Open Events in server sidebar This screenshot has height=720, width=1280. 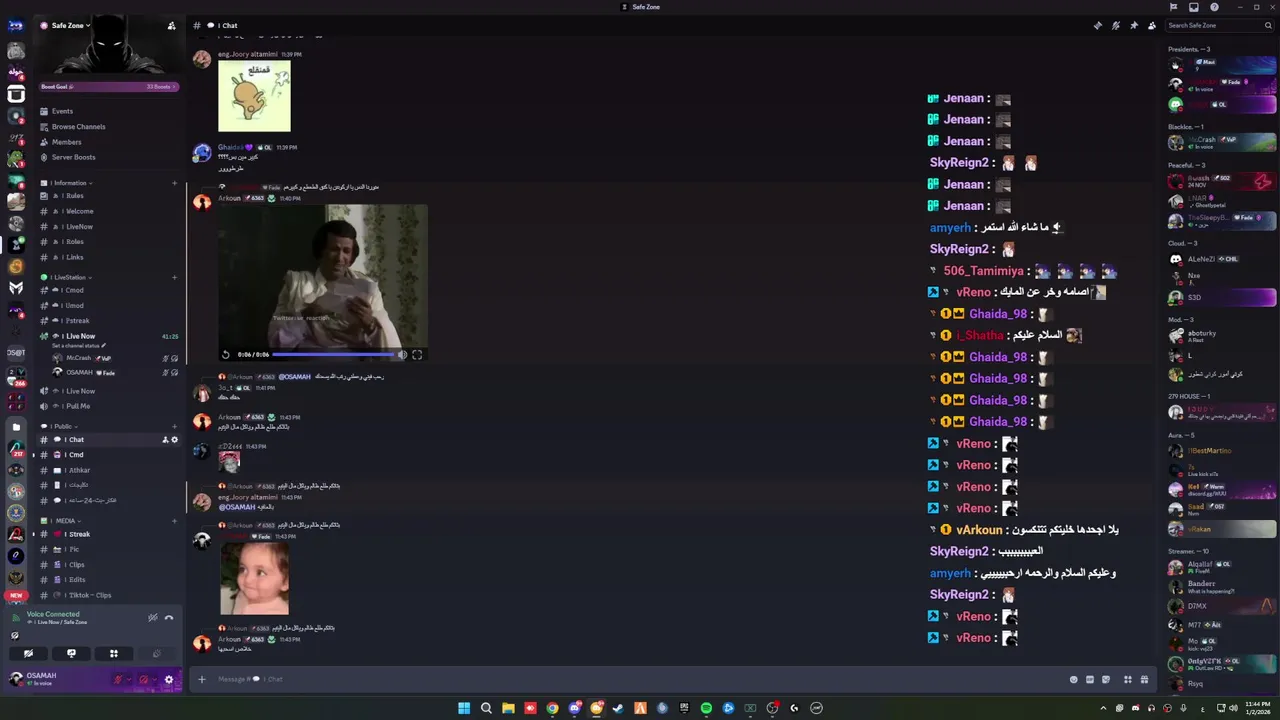click(x=108, y=111)
